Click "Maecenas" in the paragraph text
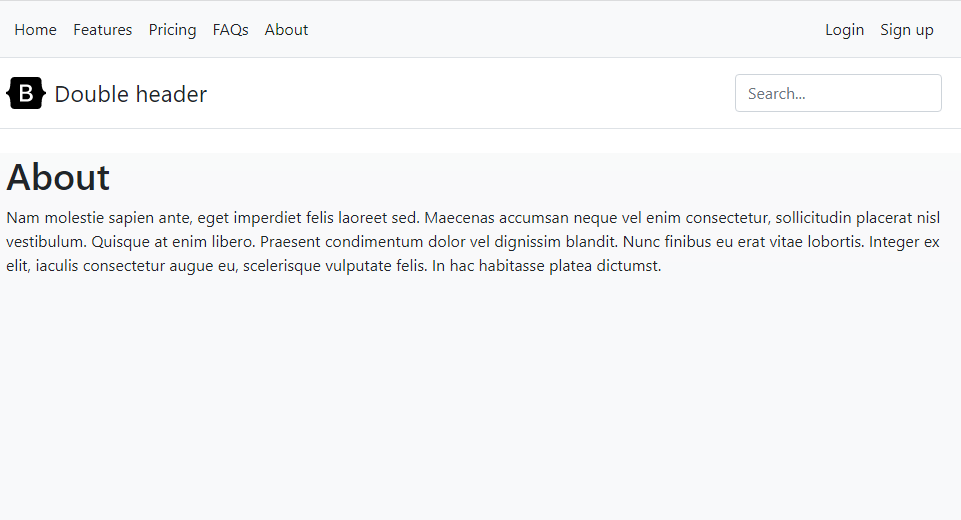The image size is (961, 520). tap(459, 218)
